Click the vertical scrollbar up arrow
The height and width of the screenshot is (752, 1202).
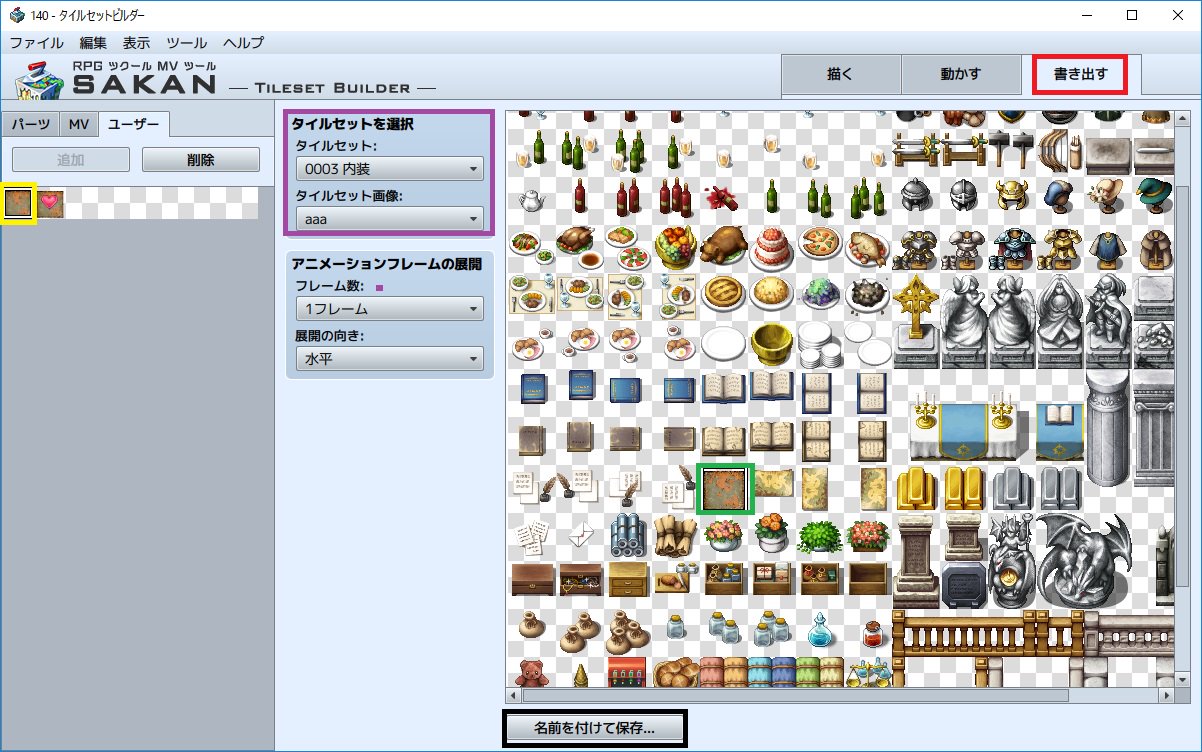point(1184,116)
